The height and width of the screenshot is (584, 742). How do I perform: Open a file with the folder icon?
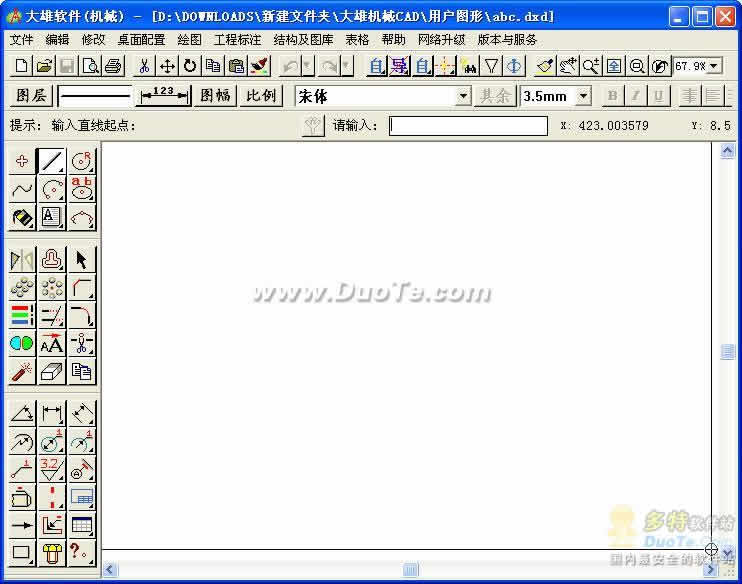coord(44,66)
